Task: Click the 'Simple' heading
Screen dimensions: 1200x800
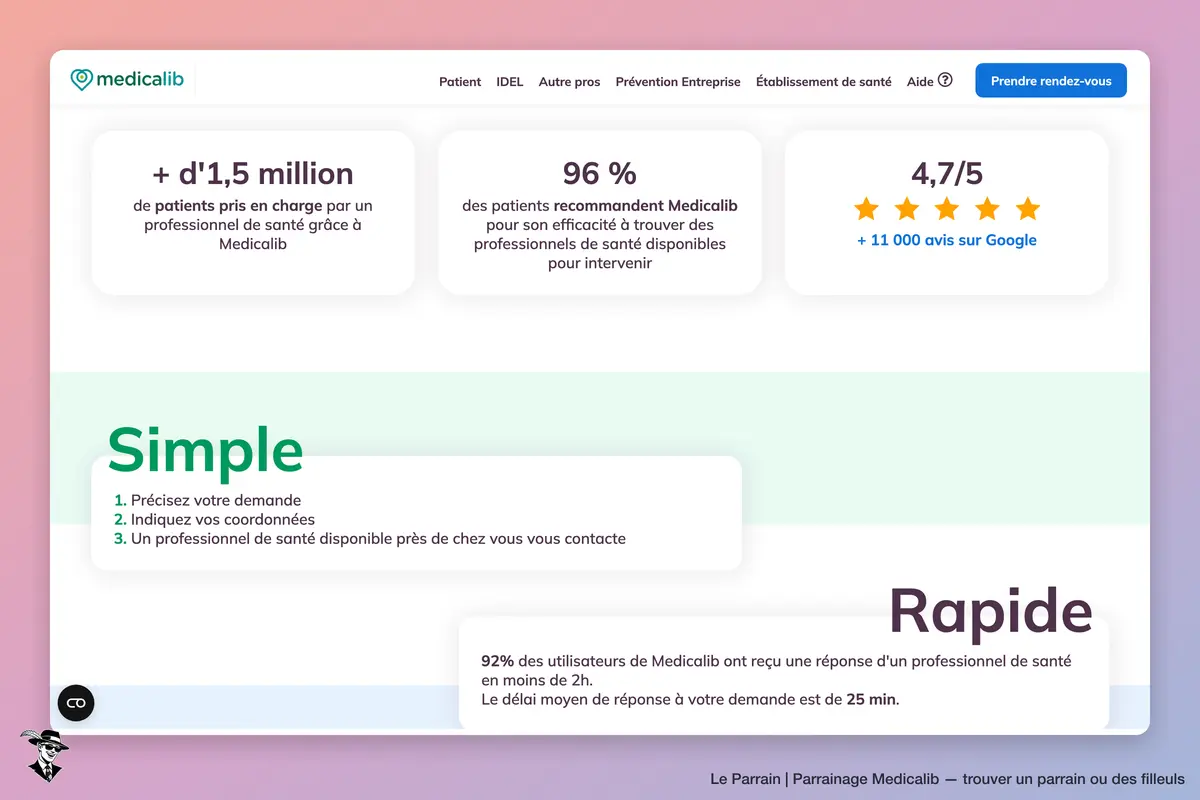Action: [205, 451]
